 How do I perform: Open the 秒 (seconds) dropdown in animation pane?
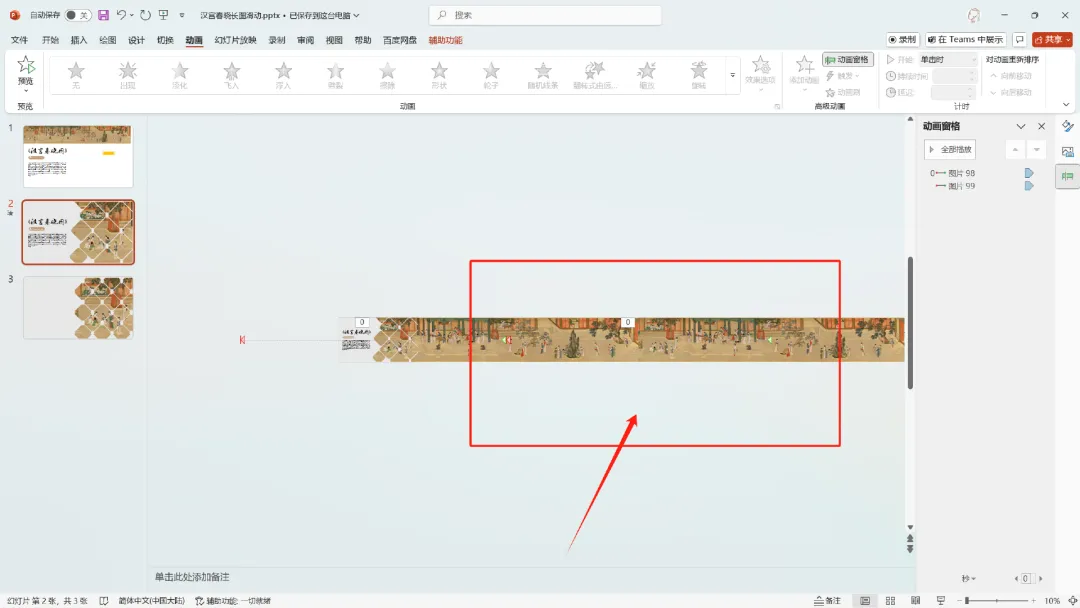pyautogui.click(x=968, y=578)
